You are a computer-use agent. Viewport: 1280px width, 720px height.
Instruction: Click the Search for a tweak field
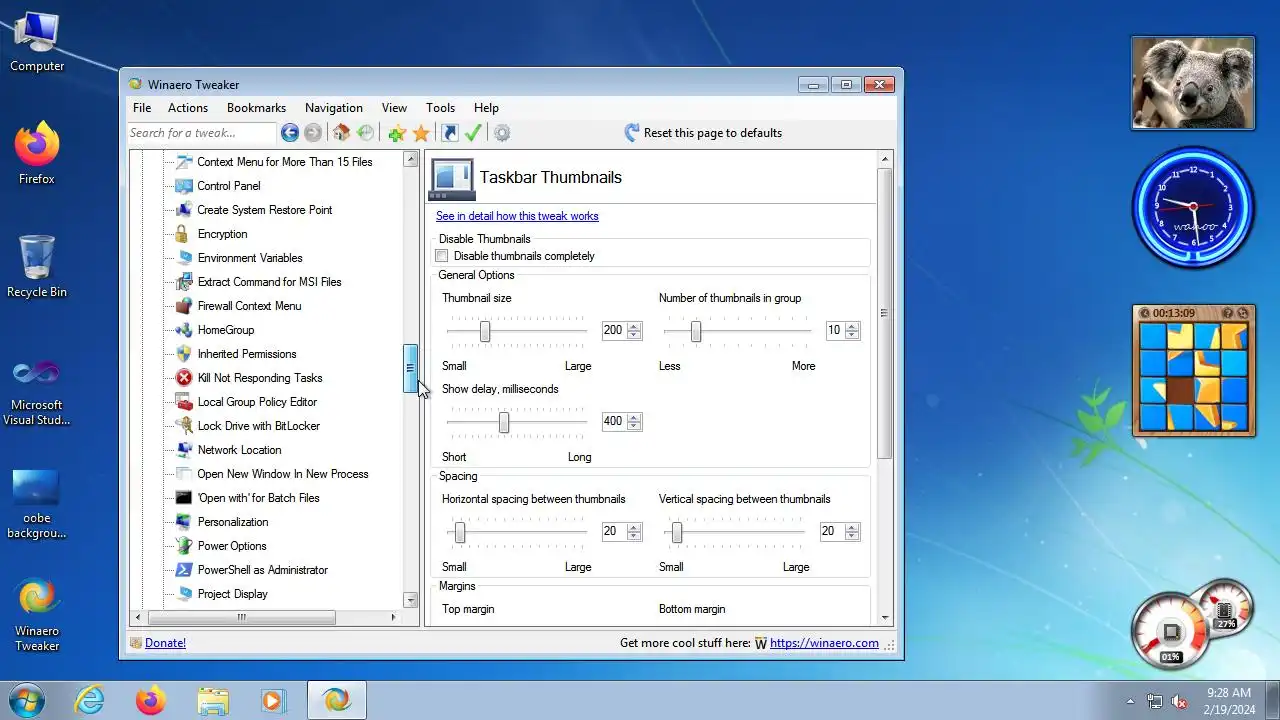201,133
